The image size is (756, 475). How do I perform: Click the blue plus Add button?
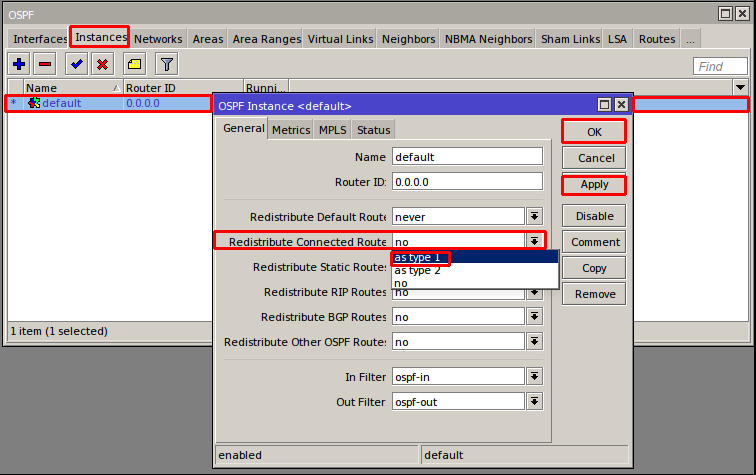coord(19,64)
